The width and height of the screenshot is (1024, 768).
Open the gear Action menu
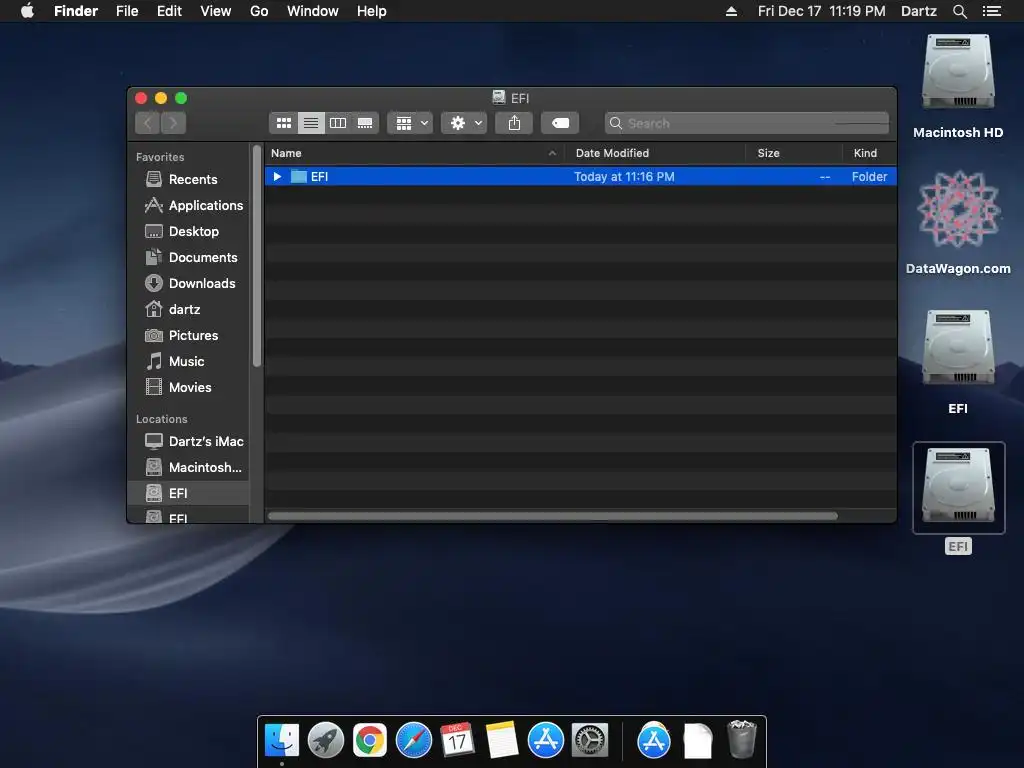(464, 123)
